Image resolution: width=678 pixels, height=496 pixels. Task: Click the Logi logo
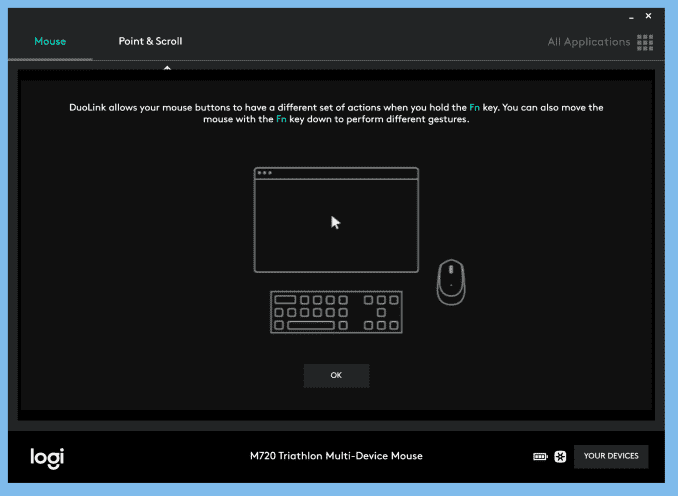[x=46, y=457]
